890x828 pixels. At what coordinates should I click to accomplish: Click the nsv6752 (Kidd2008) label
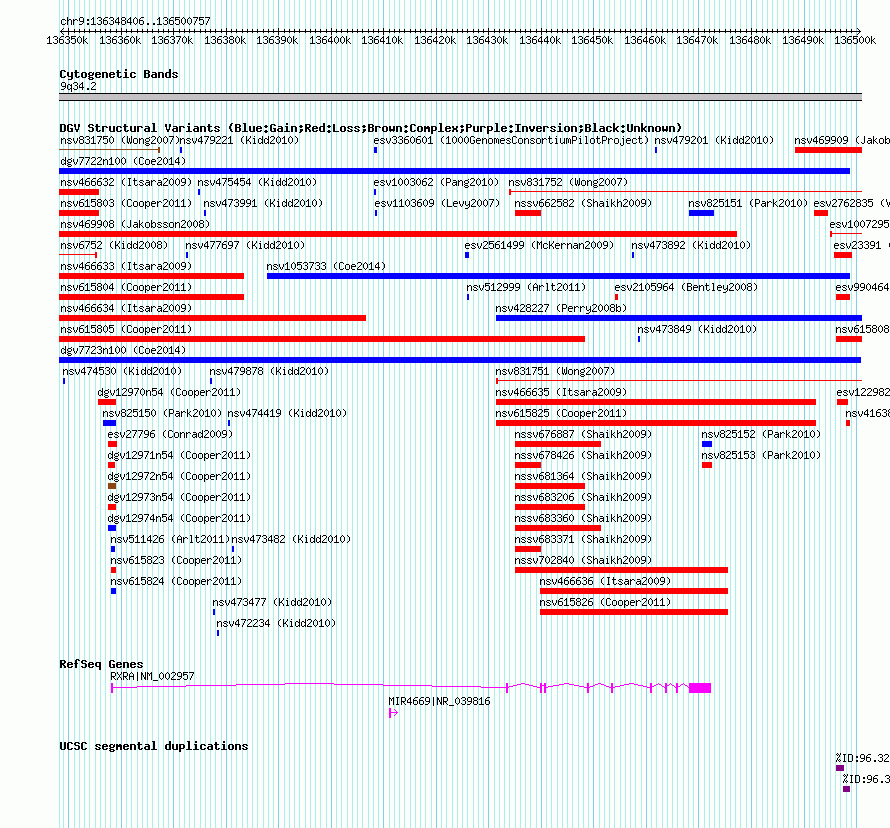tap(114, 245)
